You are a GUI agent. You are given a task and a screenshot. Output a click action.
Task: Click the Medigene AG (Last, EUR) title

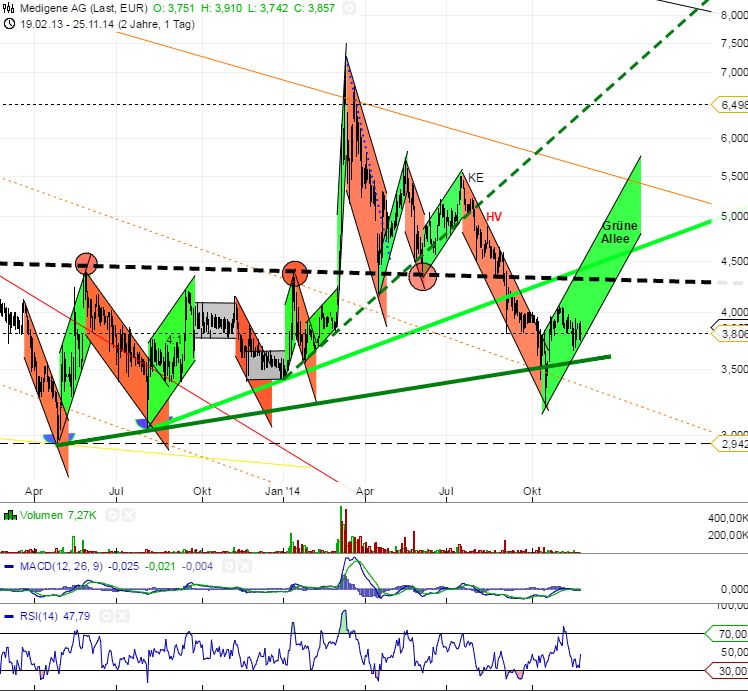click(x=83, y=8)
